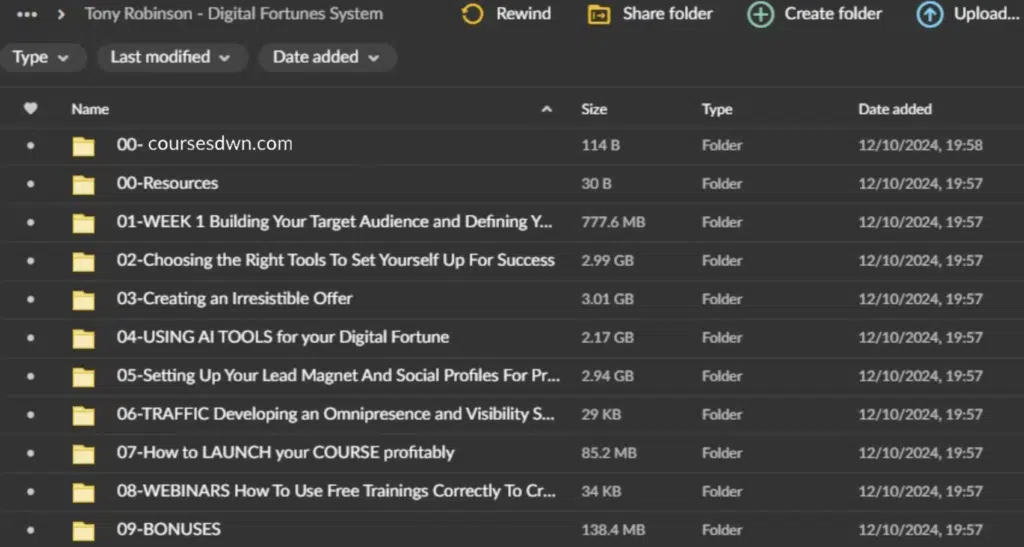Click the 85.2 MB size value
1024x547 pixels.
pos(609,454)
